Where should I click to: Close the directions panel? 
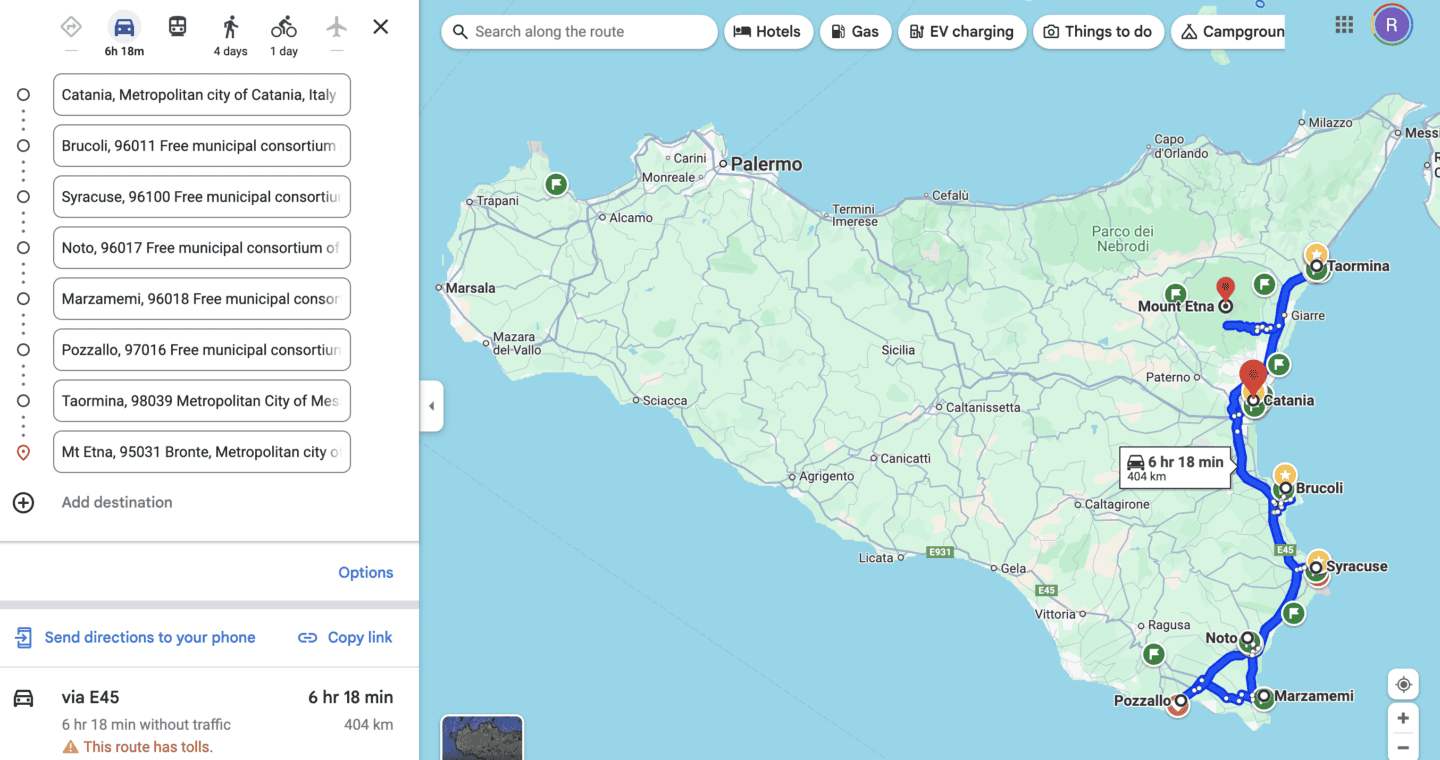381,27
